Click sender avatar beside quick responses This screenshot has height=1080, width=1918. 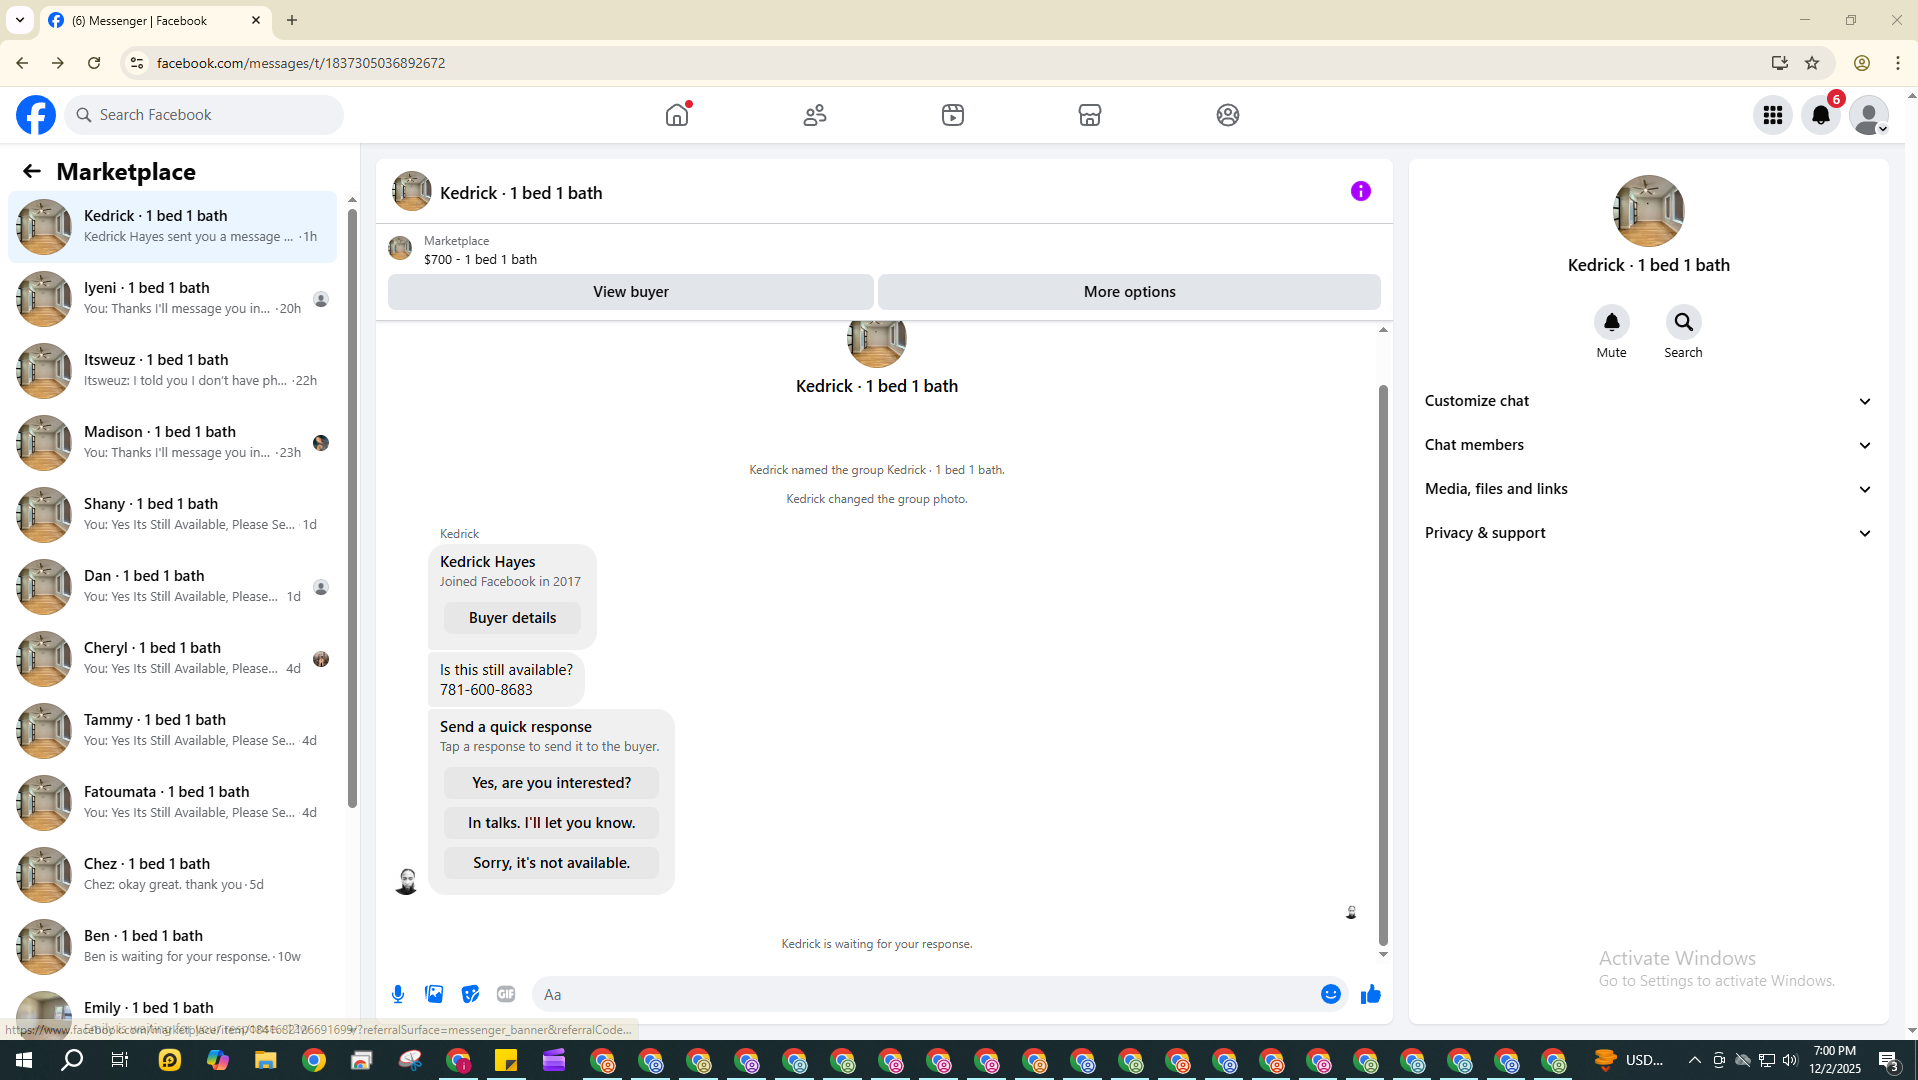(406, 881)
